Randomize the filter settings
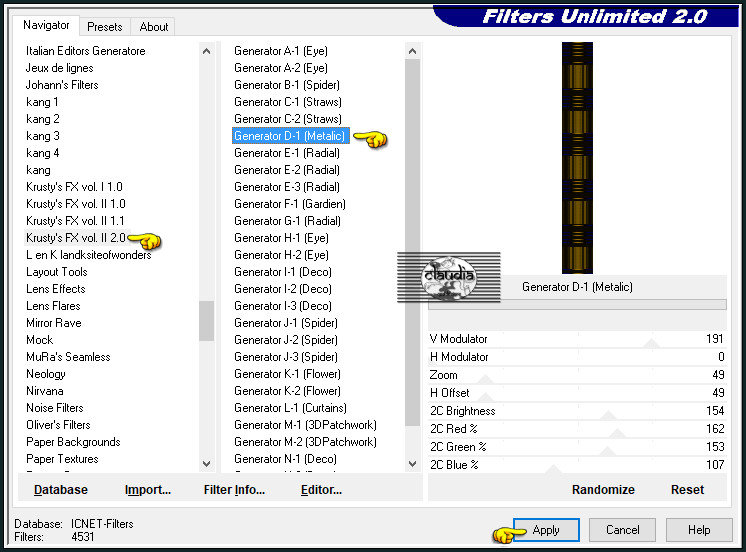The height and width of the screenshot is (552, 746). (603, 490)
